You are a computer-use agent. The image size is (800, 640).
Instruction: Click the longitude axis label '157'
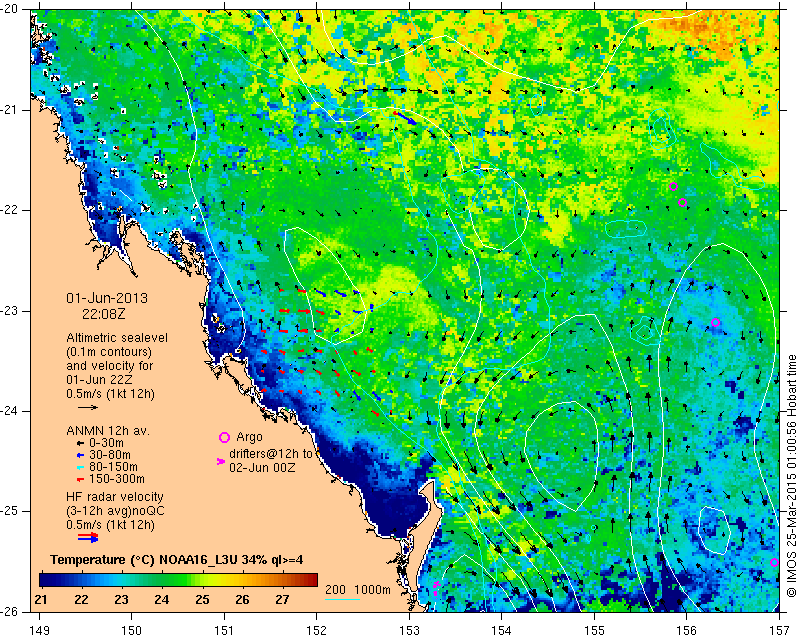coord(779,631)
